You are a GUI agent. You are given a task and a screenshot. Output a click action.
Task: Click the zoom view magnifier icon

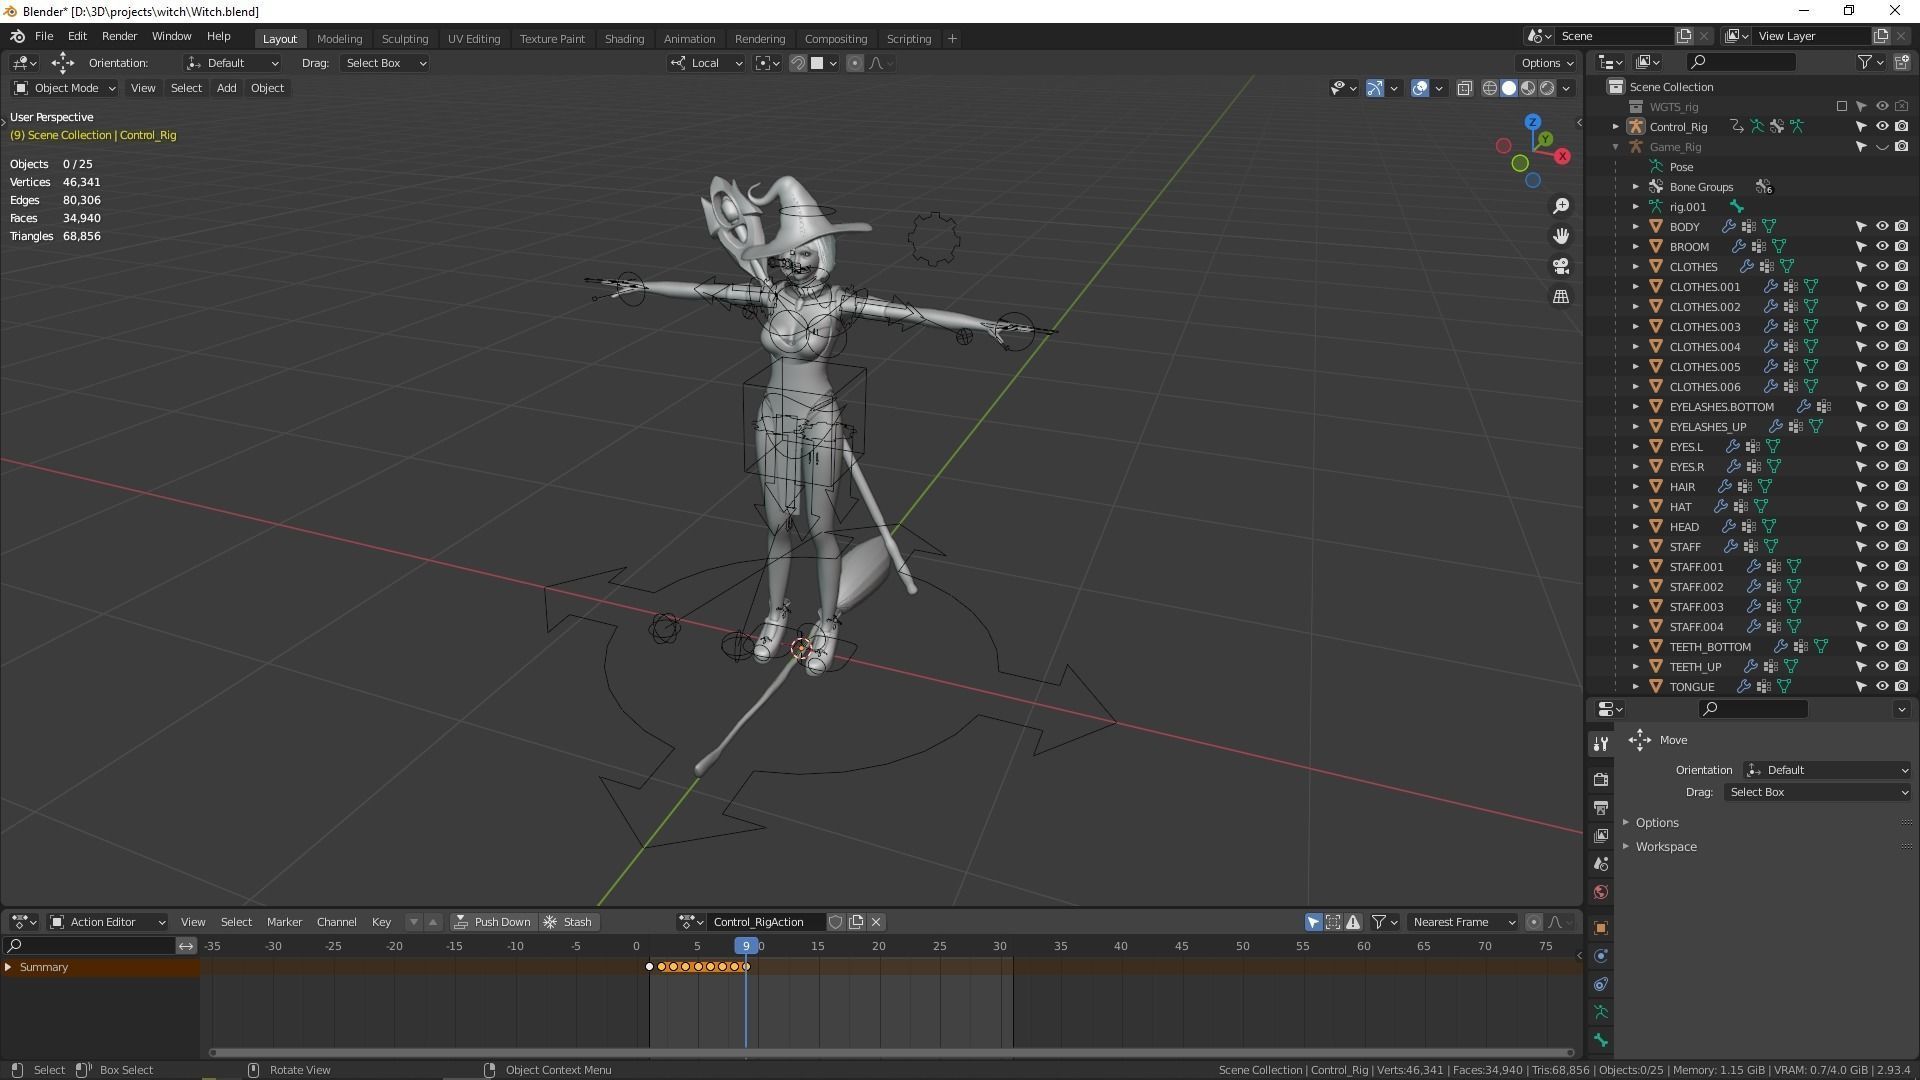coord(1561,206)
